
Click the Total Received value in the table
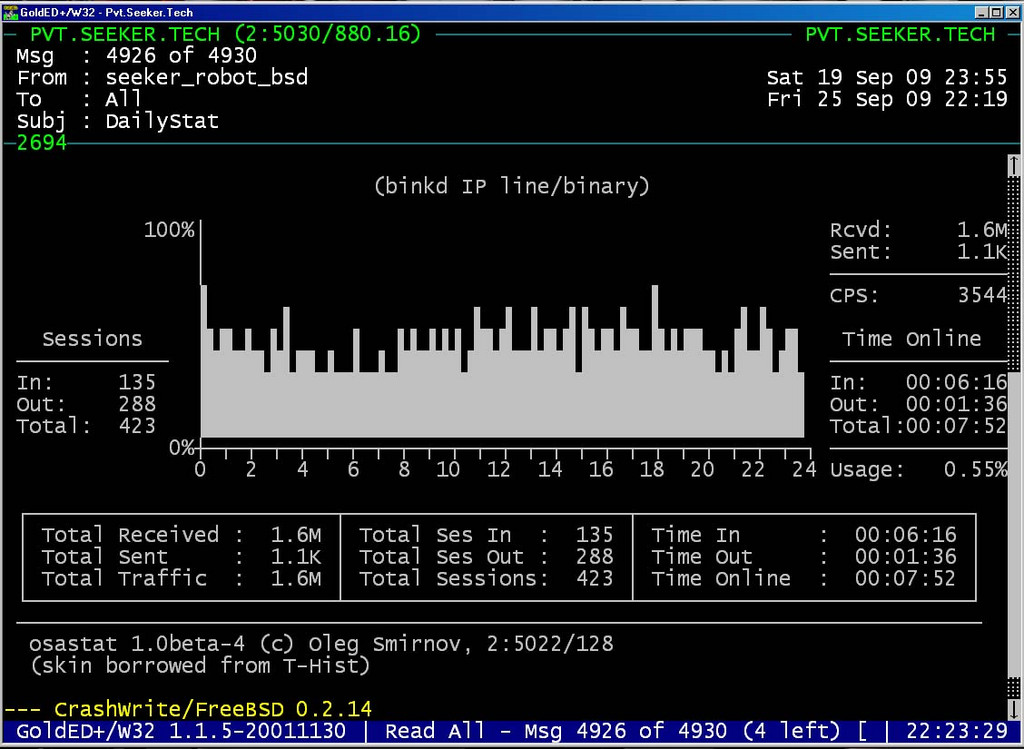click(296, 535)
